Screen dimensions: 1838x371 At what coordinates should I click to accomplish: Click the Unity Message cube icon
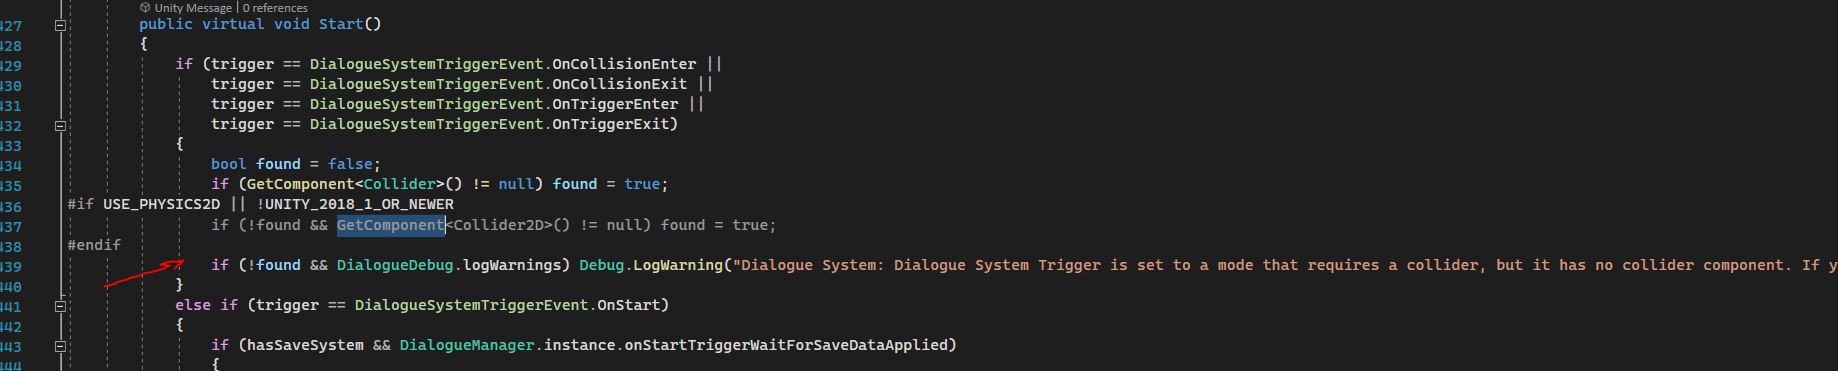tap(145, 7)
